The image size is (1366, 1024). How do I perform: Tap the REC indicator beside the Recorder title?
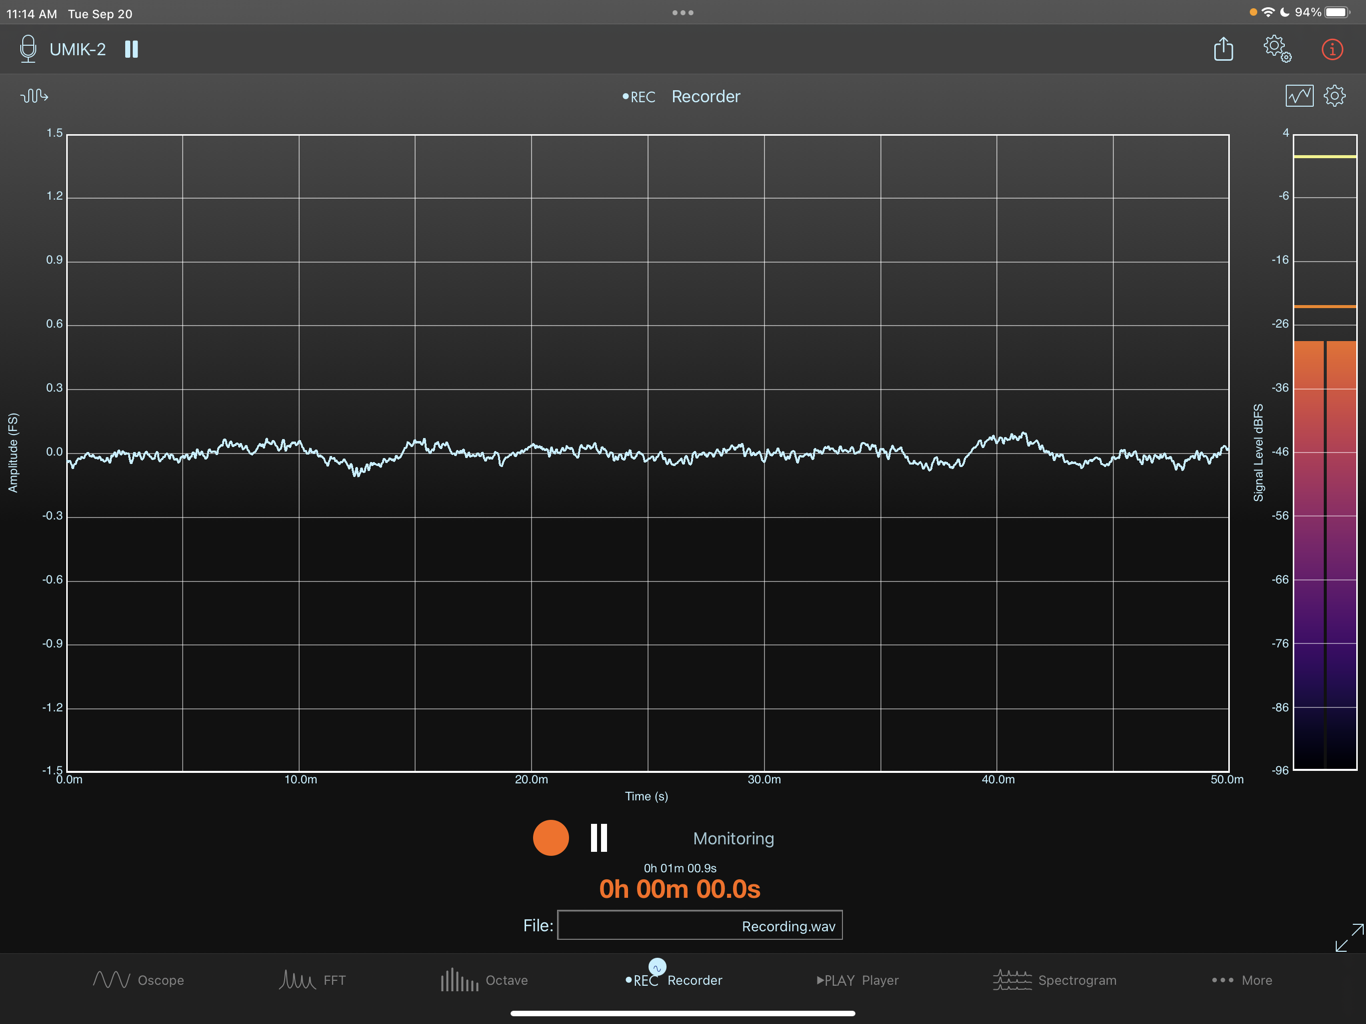tap(639, 96)
